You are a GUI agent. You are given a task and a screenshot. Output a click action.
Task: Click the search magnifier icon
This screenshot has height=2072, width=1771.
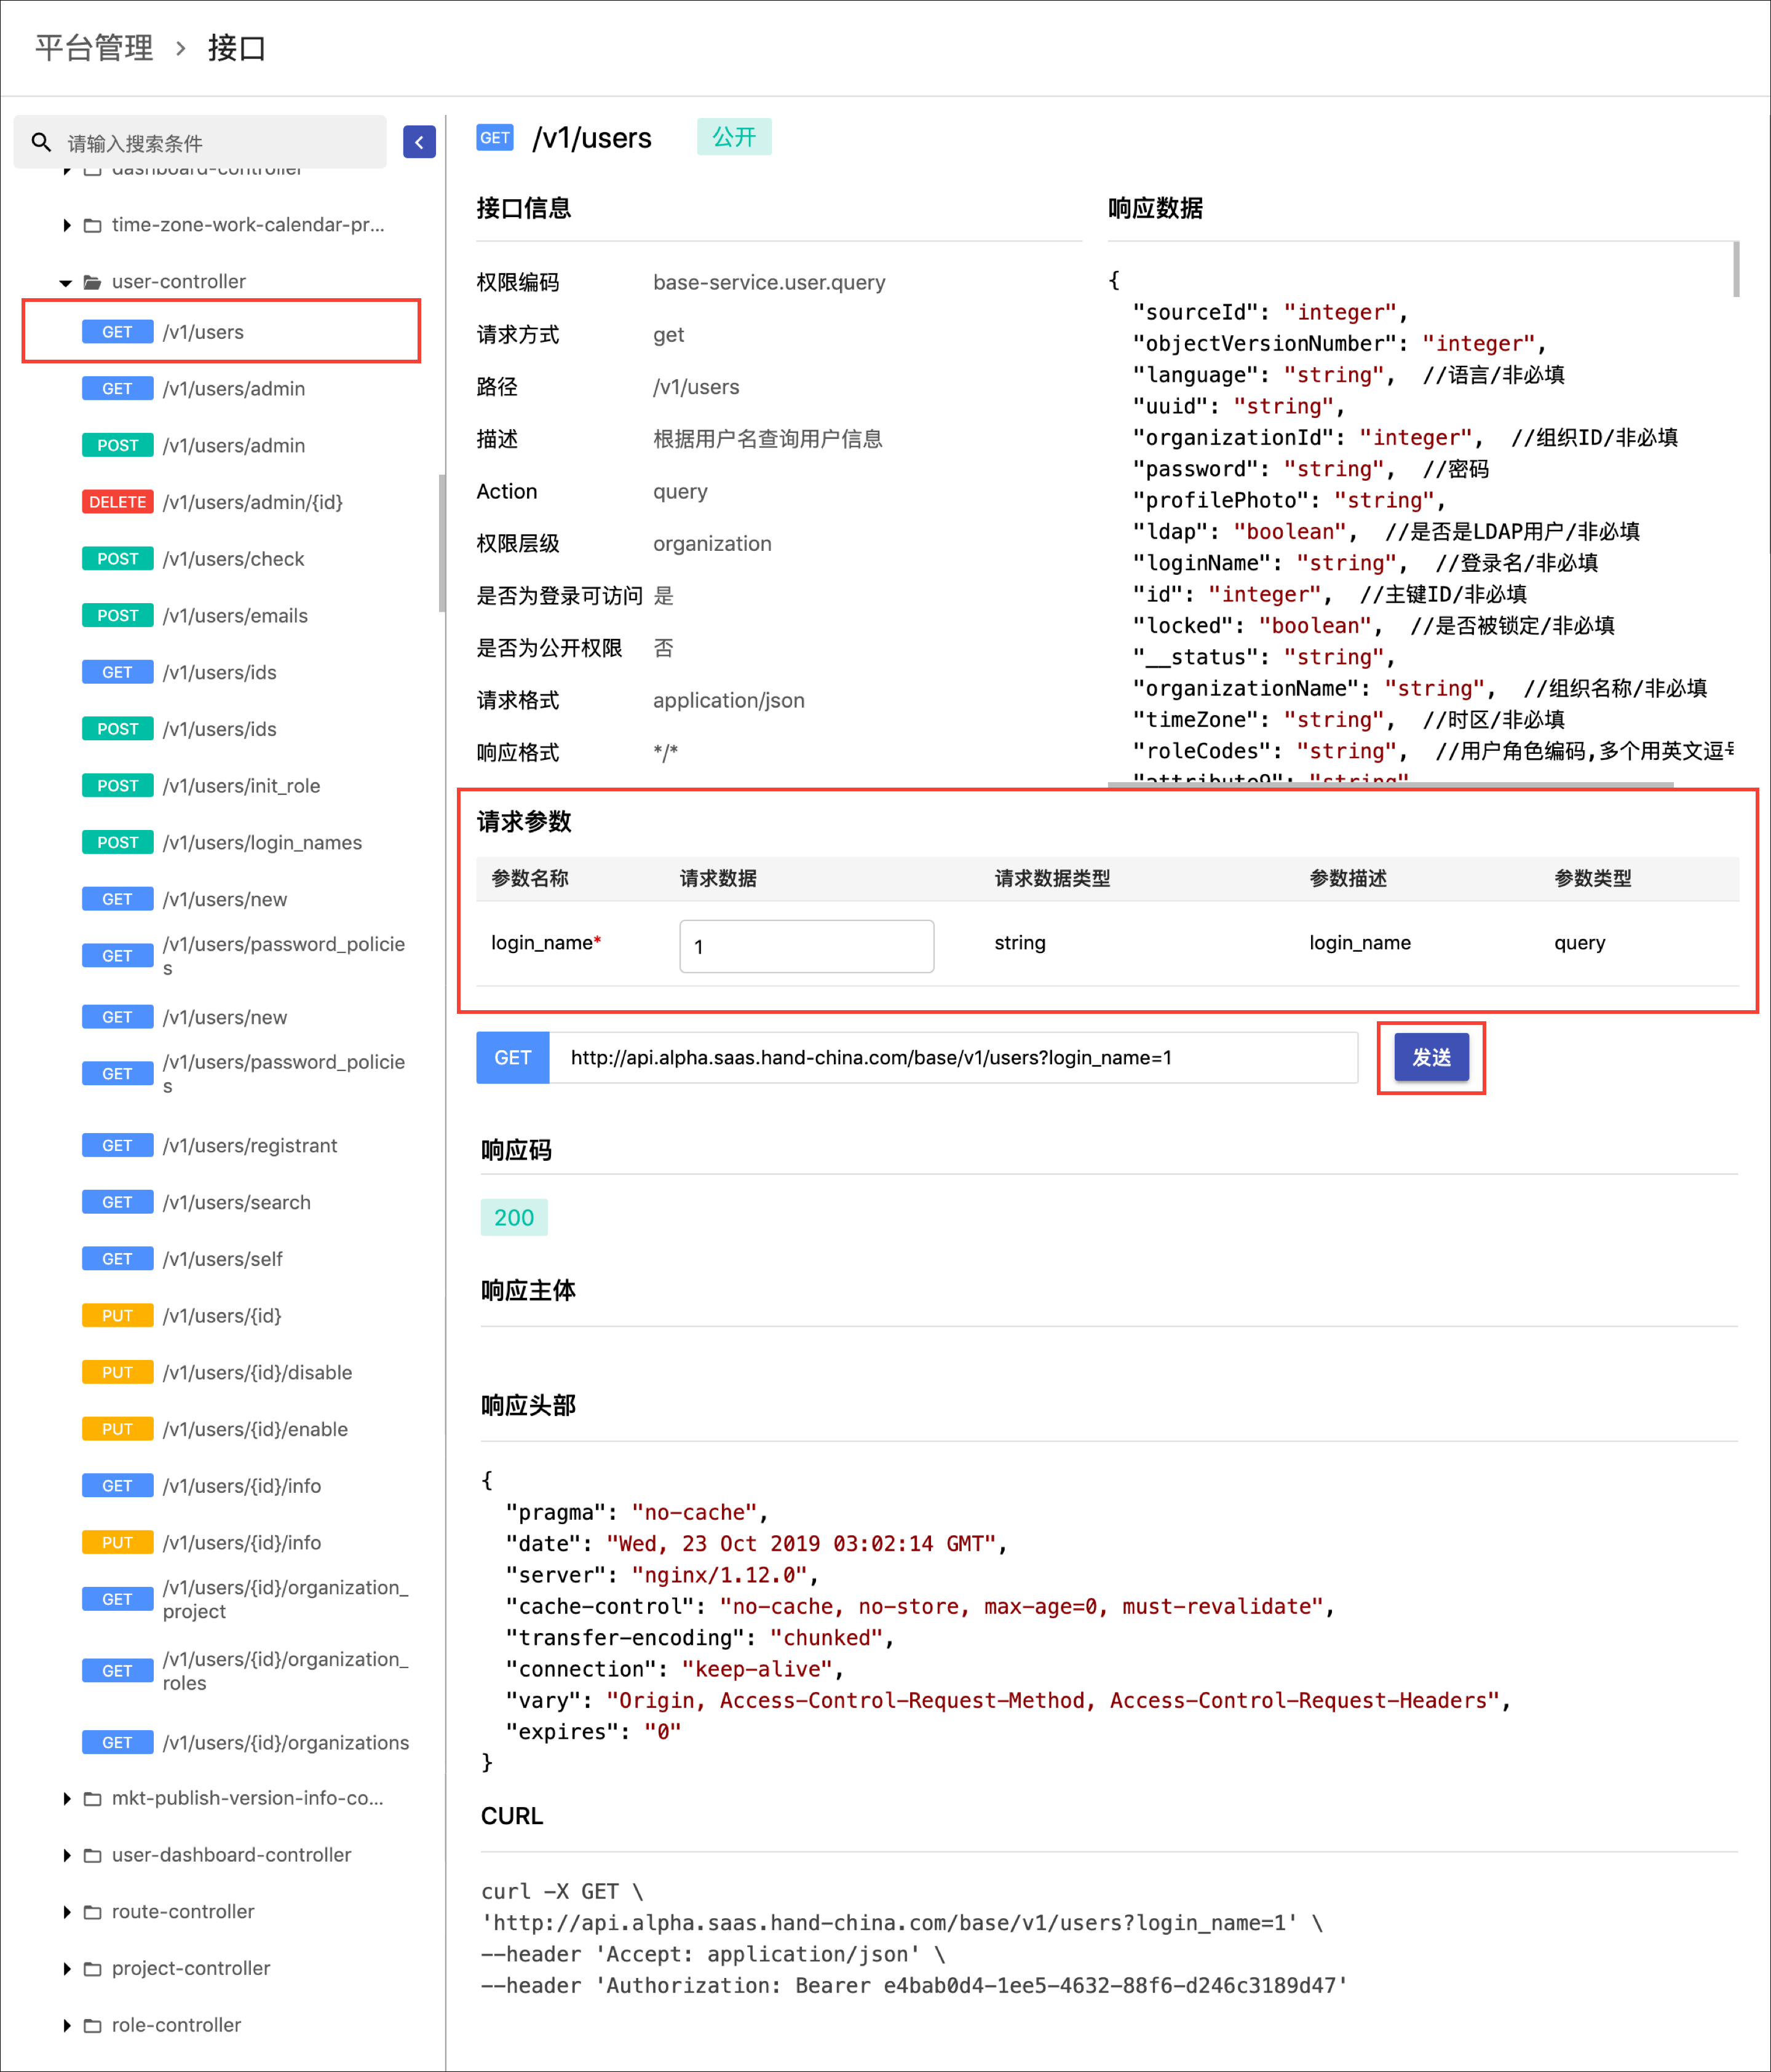point(41,143)
